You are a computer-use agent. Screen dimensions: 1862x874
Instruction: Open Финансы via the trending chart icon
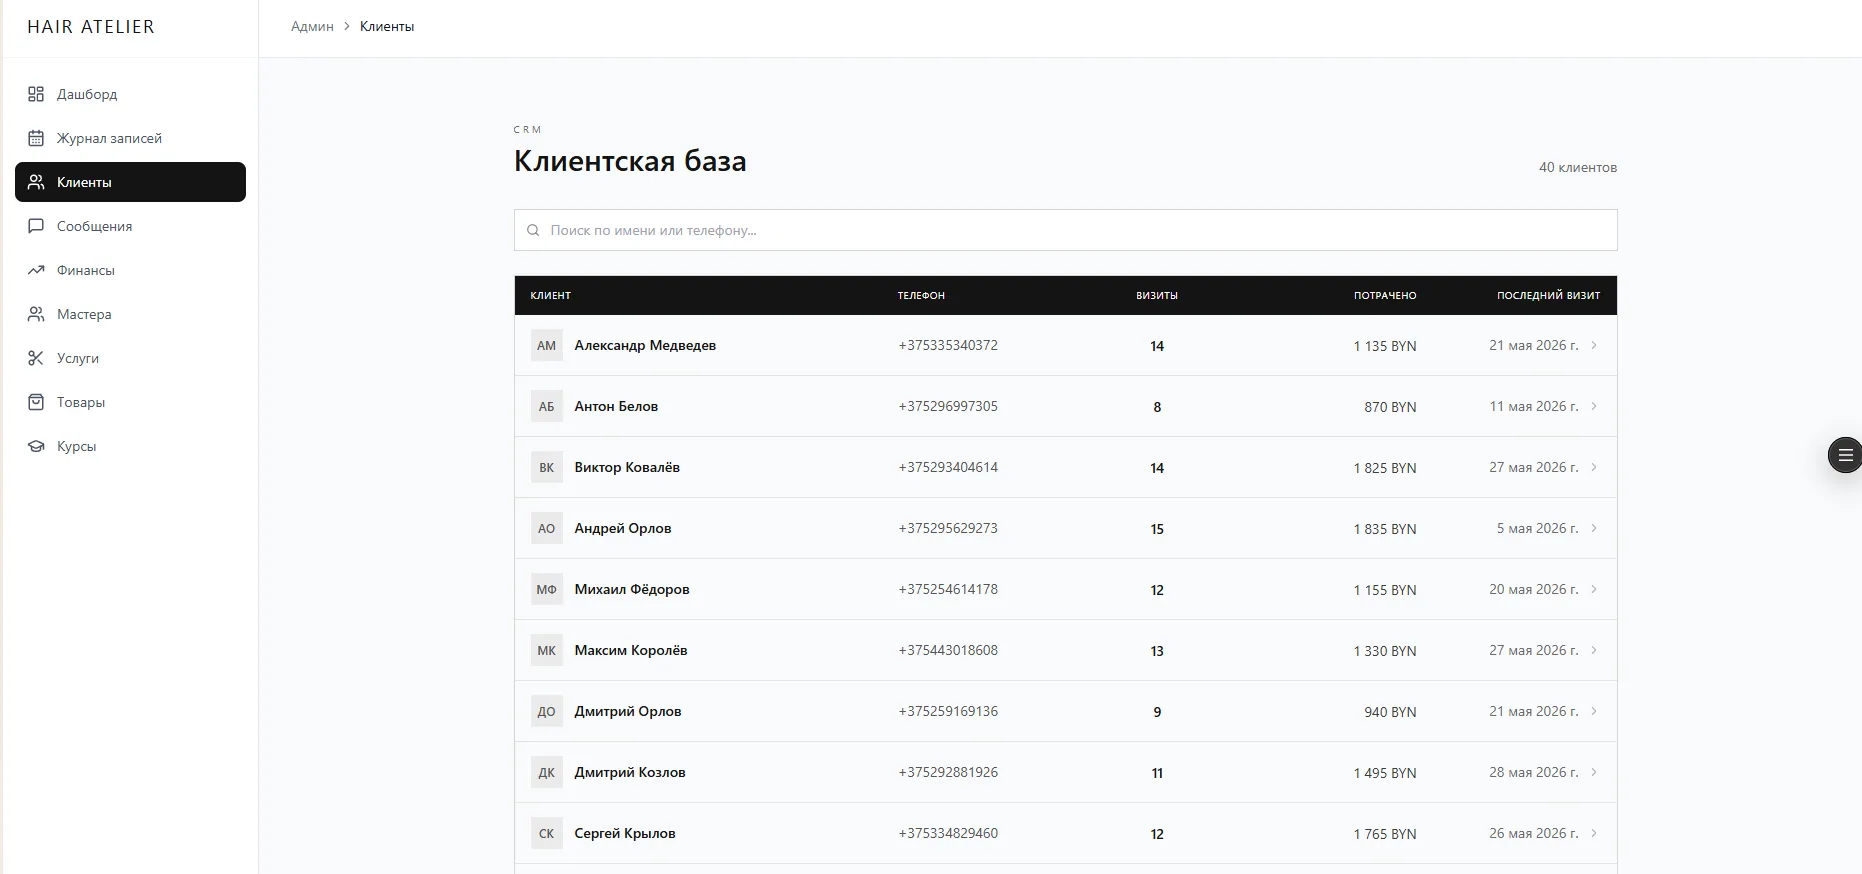coord(36,270)
